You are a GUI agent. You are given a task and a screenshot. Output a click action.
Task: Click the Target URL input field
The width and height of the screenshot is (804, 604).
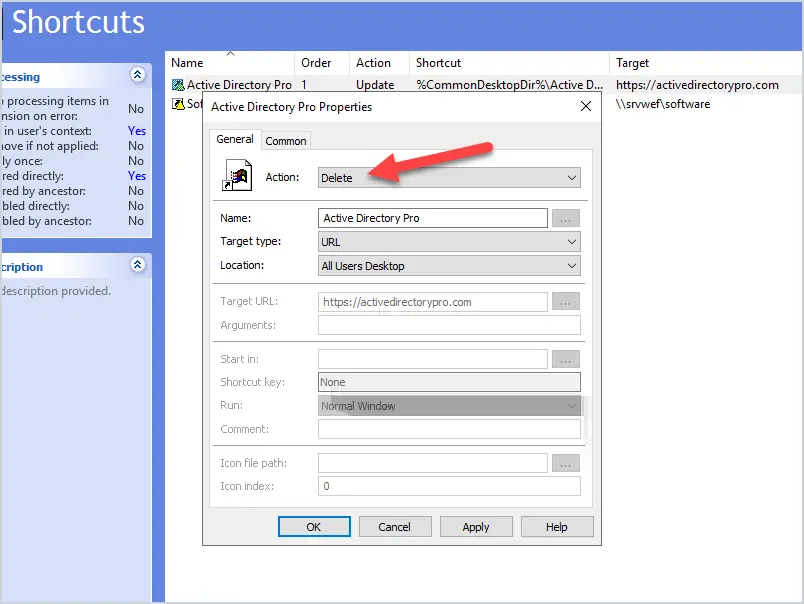(x=433, y=302)
